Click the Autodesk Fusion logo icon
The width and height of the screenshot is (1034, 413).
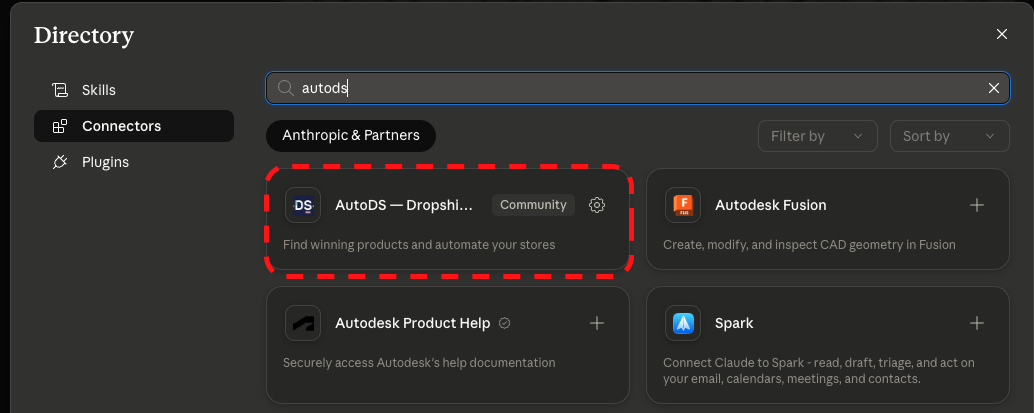pos(683,205)
